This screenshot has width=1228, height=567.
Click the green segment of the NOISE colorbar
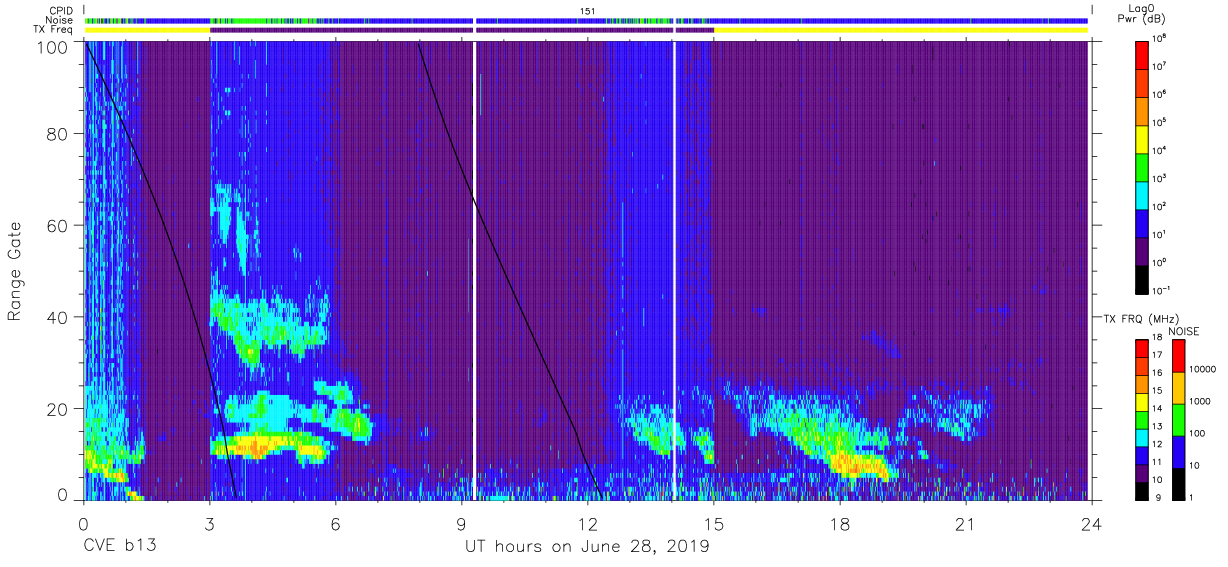[1177, 418]
